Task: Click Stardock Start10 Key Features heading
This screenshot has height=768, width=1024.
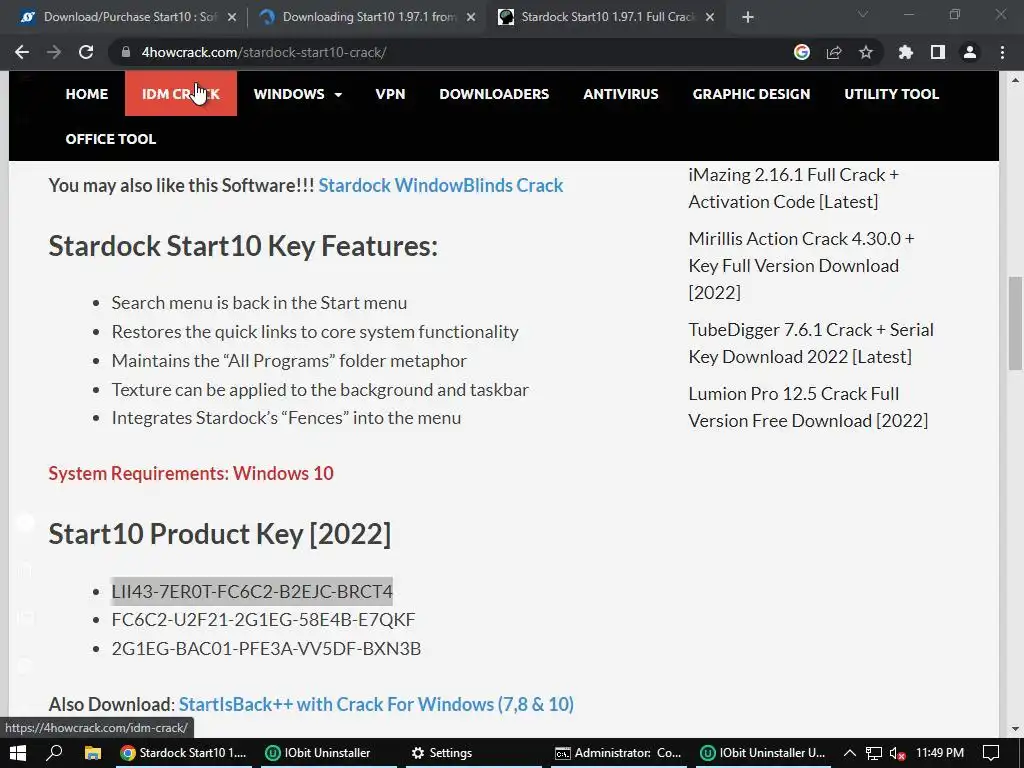Action: pyautogui.click(x=243, y=246)
